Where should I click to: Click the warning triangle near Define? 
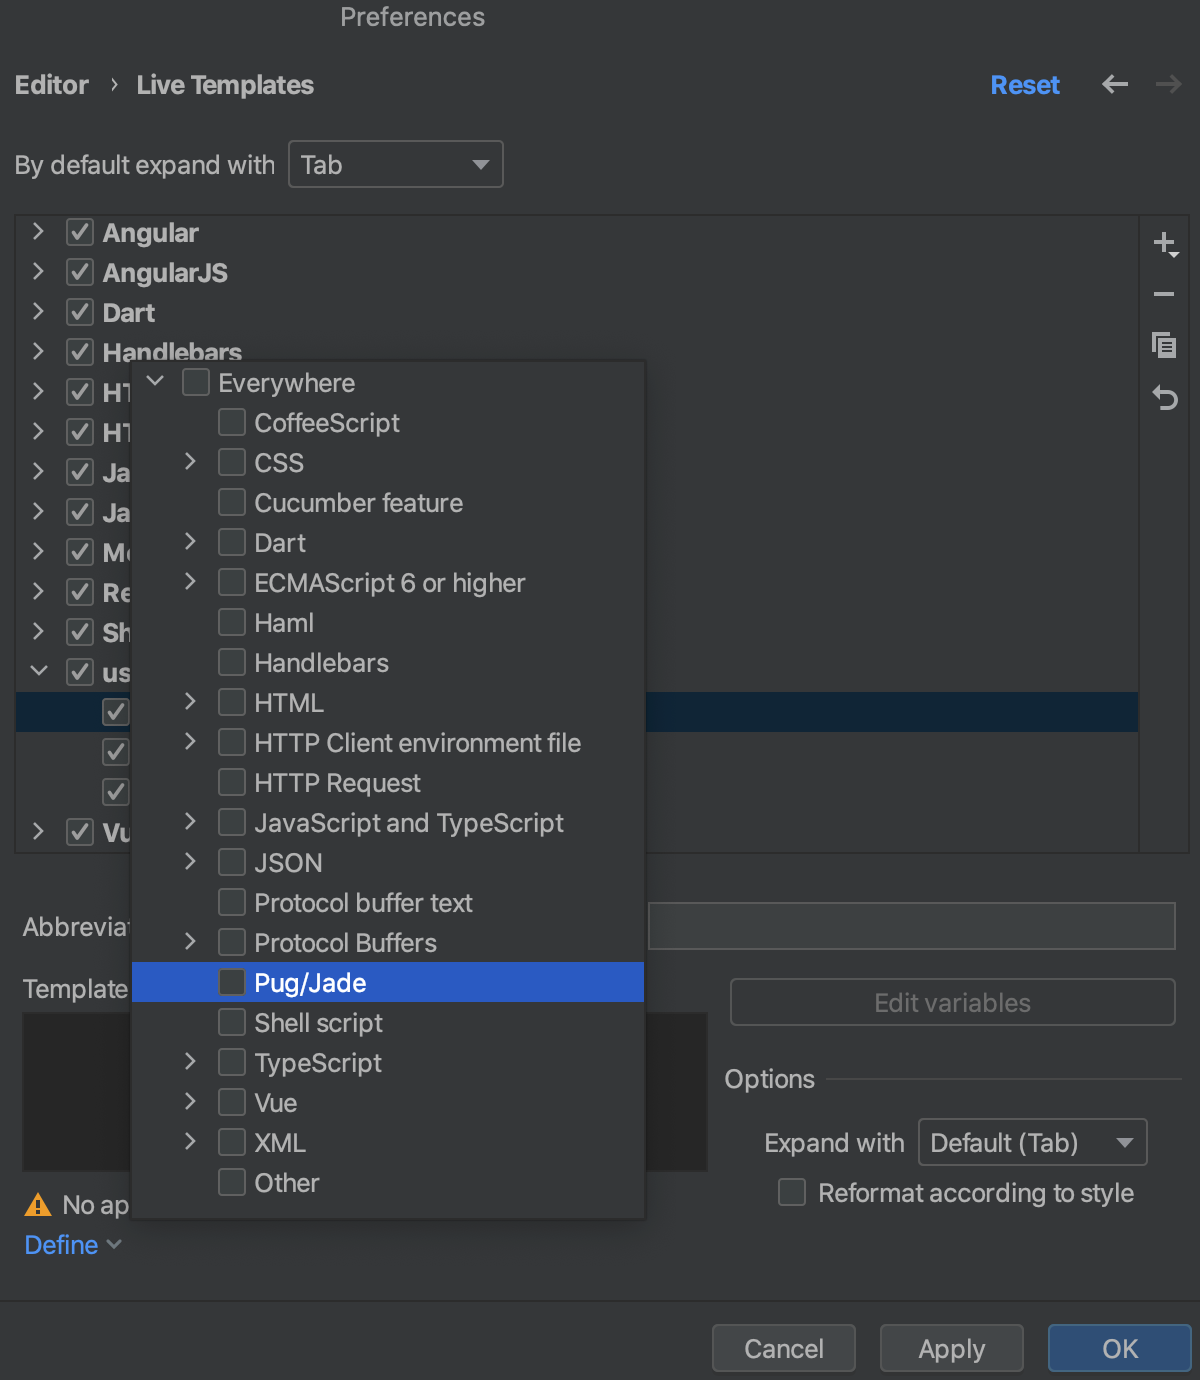click(37, 1205)
